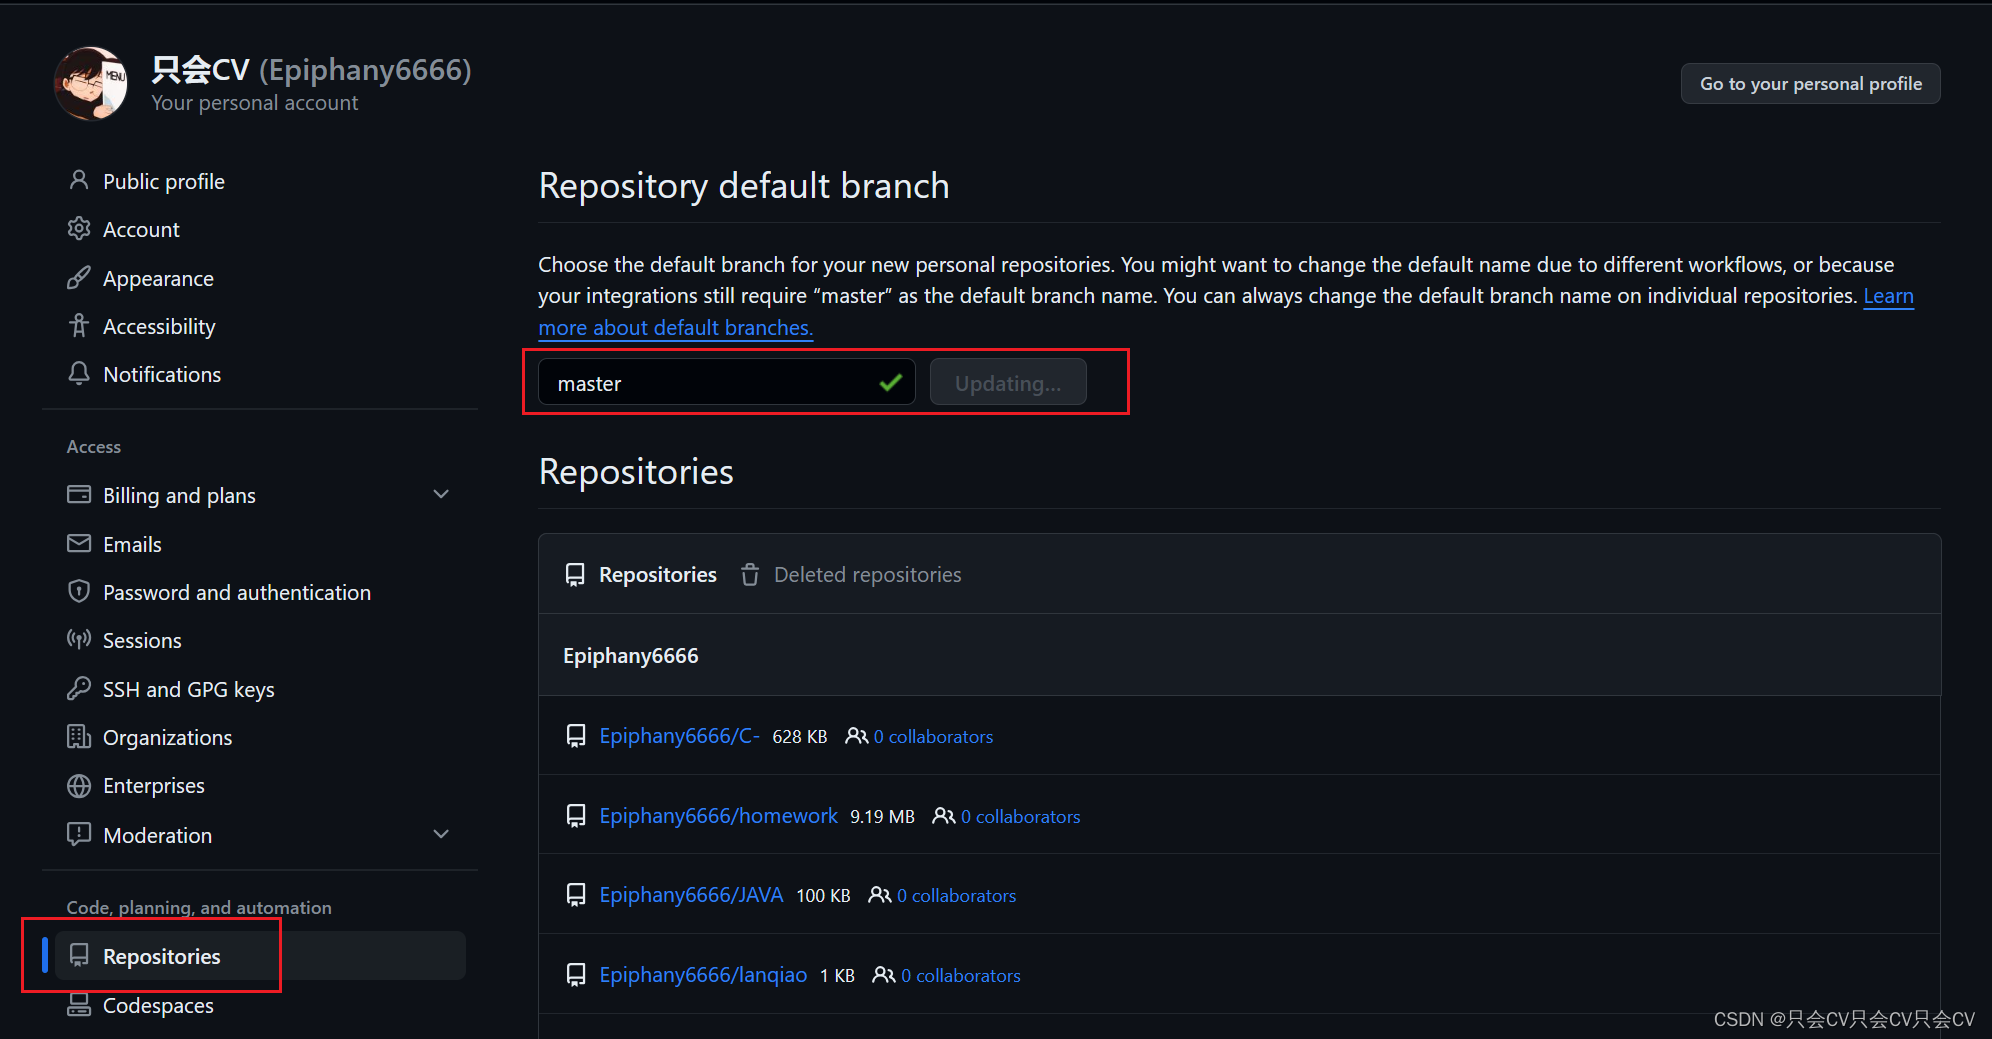1992x1039 pixels.
Task: Click the 628 KB size text
Action: (800, 737)
